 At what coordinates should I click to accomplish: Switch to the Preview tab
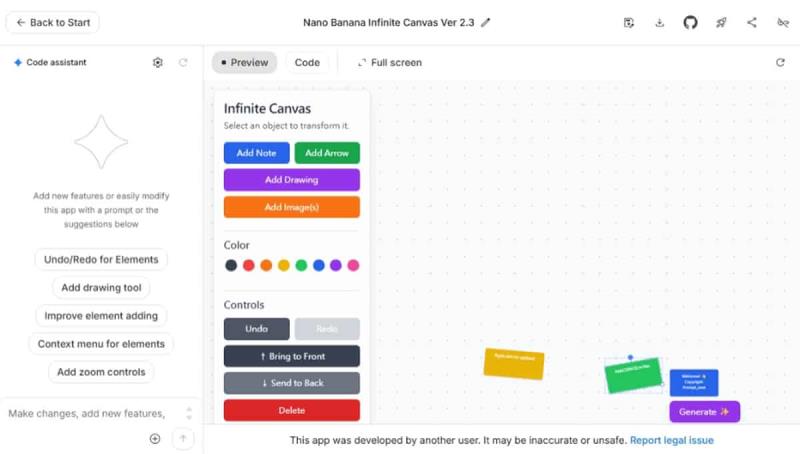point(244,62)
